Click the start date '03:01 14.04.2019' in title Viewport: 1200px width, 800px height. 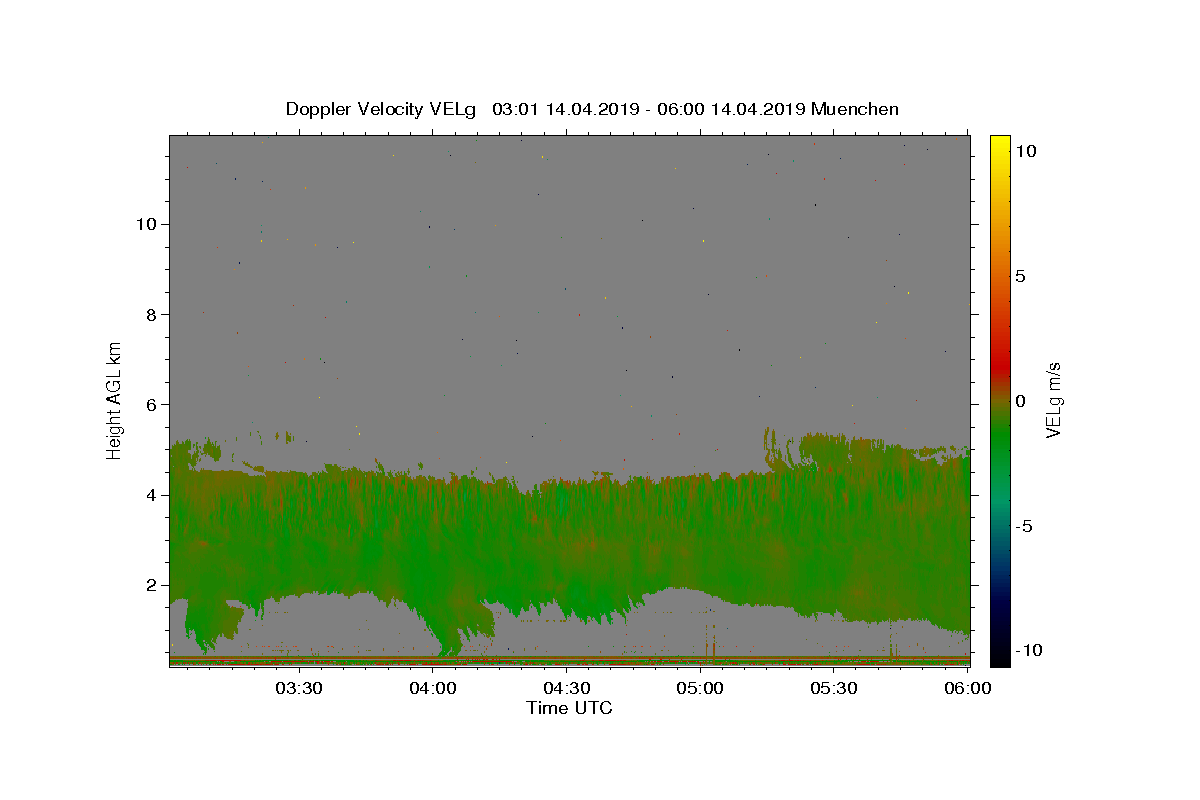click(566, 109)
